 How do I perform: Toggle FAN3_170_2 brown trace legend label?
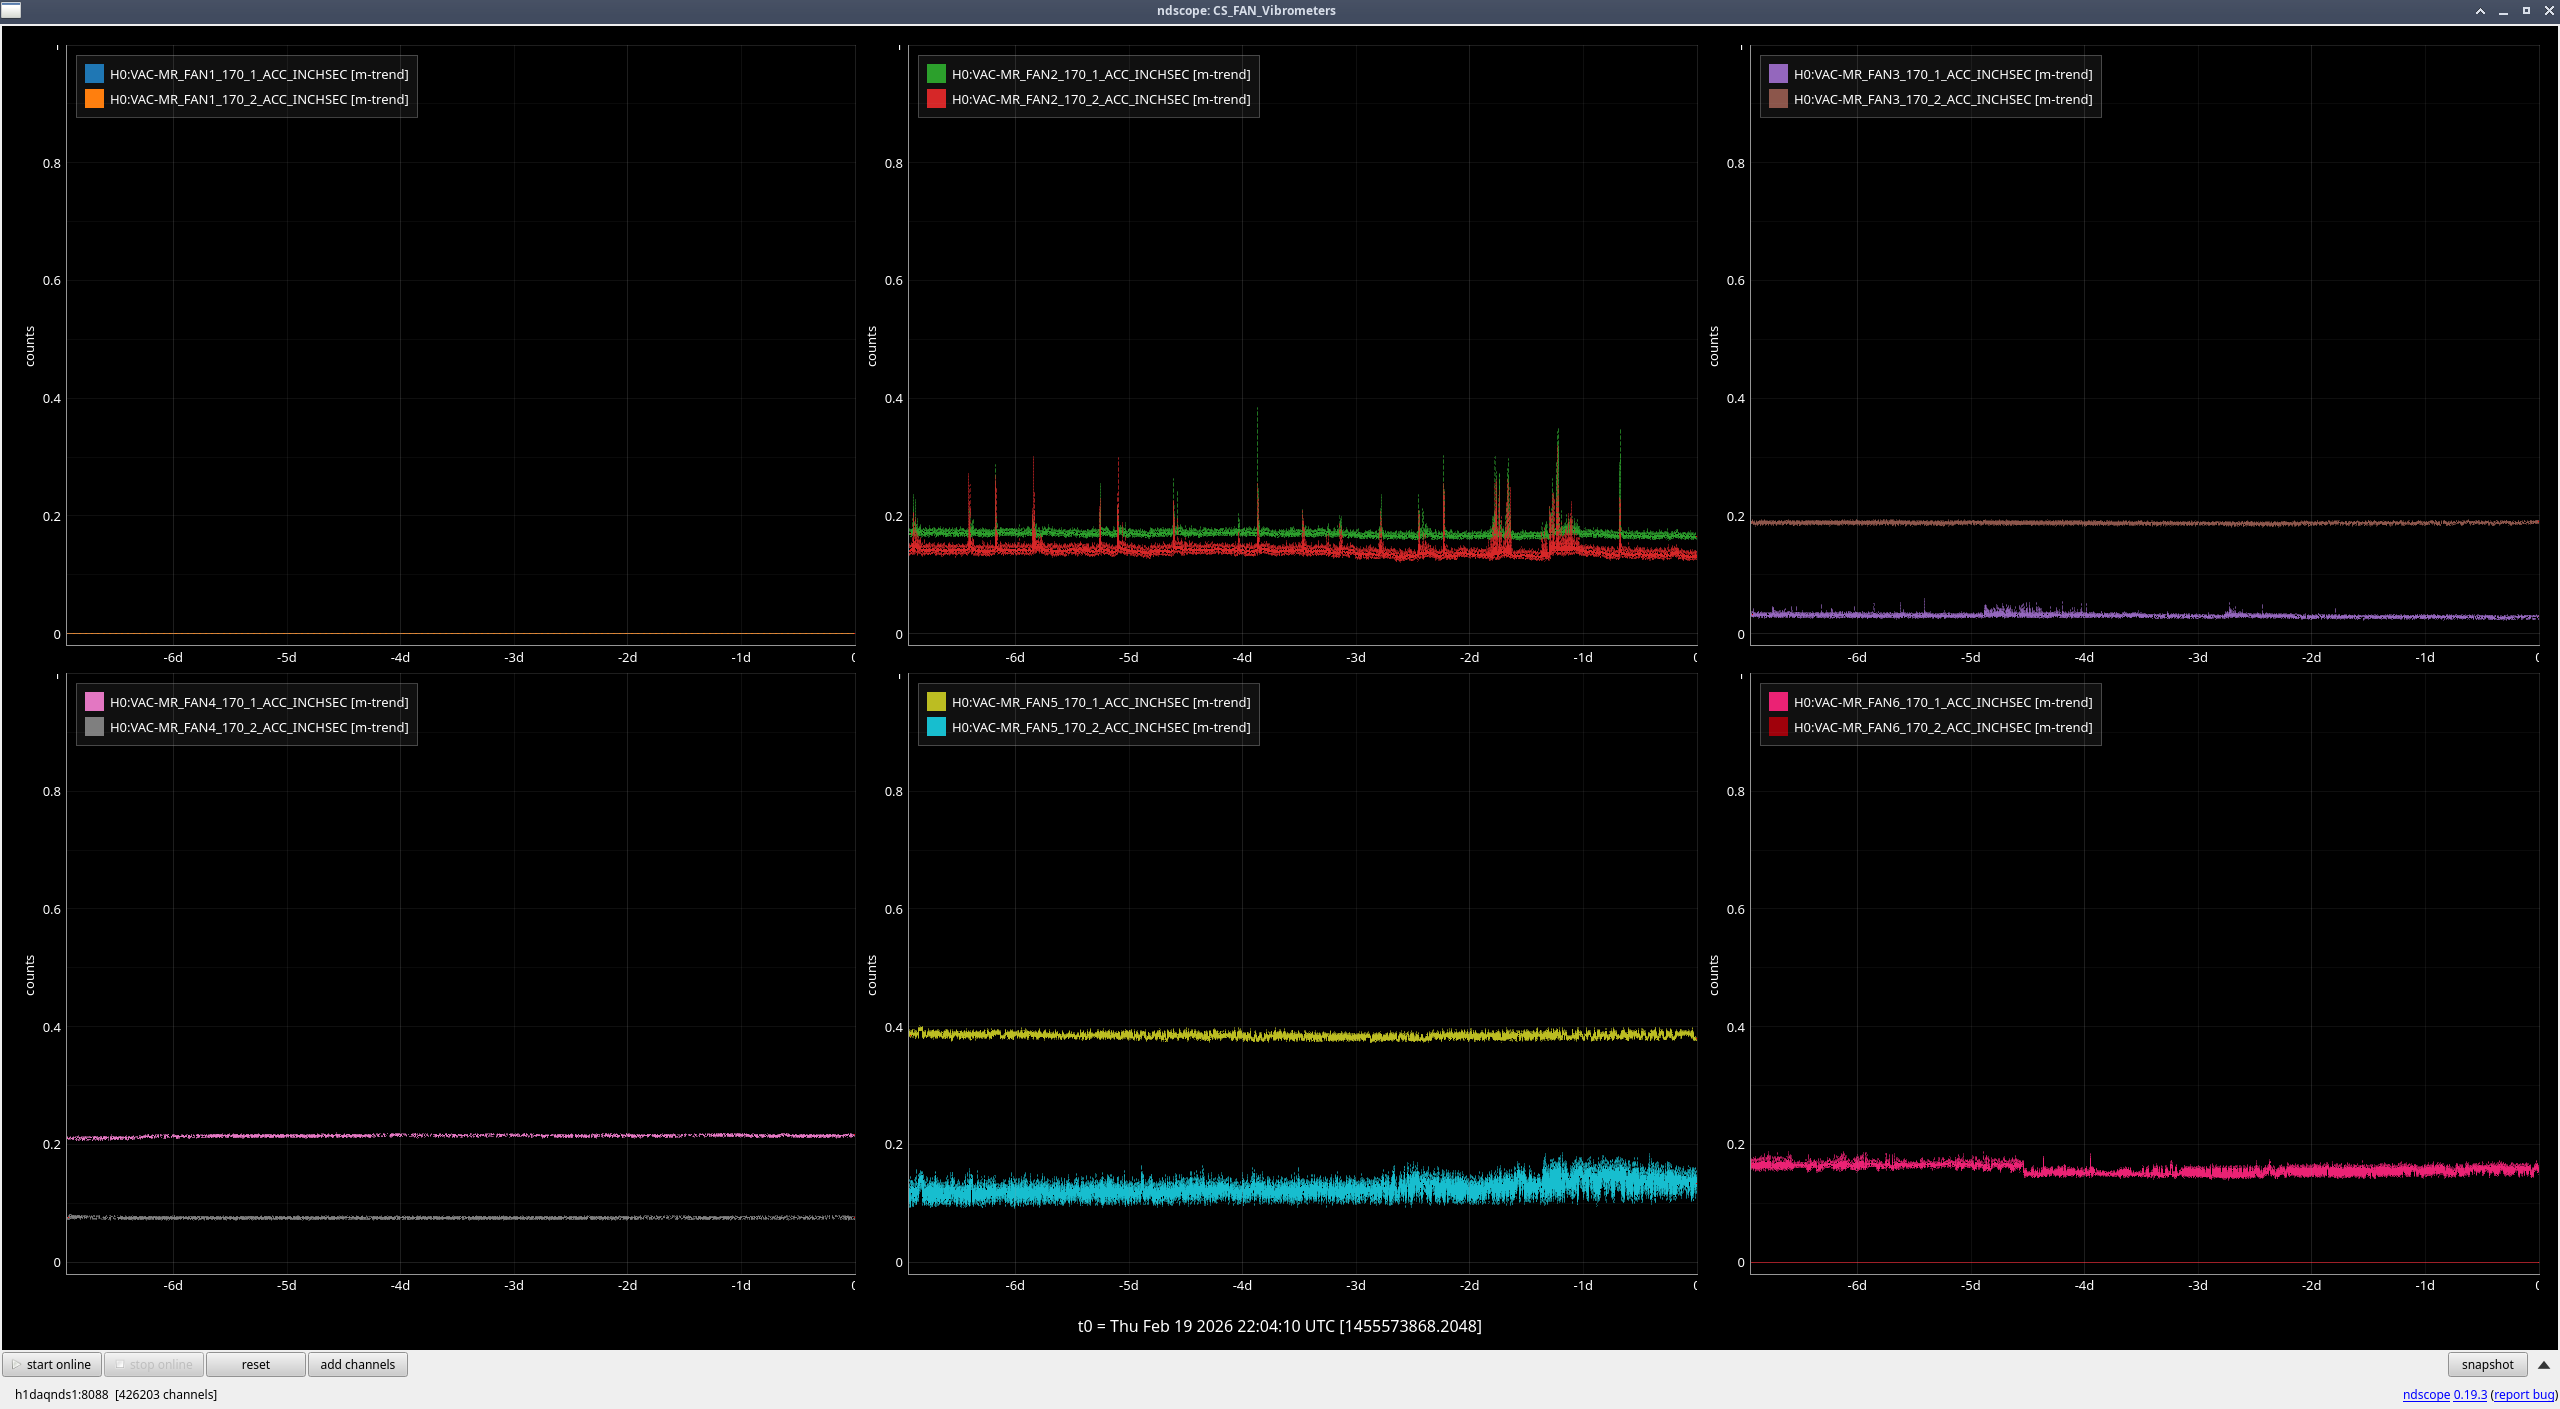[x=1942, y=99]
